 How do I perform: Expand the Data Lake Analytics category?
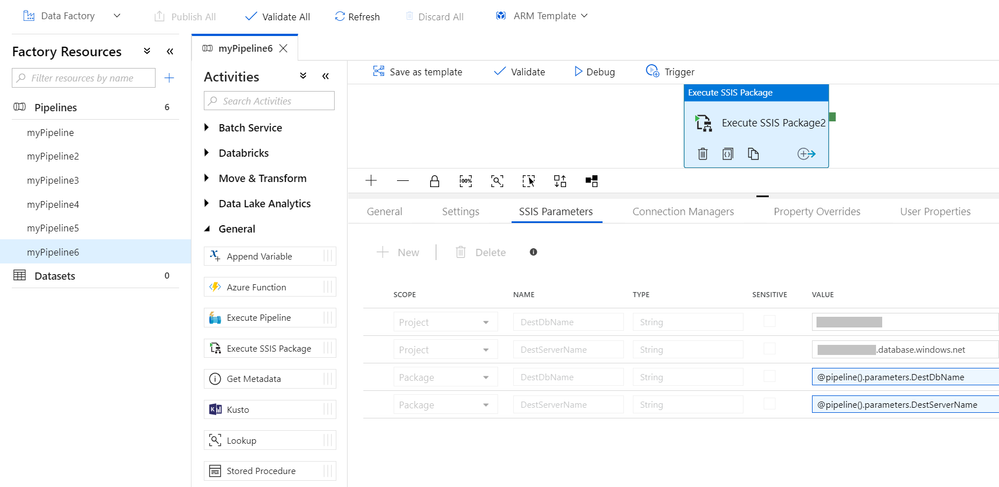pos(206,203)
